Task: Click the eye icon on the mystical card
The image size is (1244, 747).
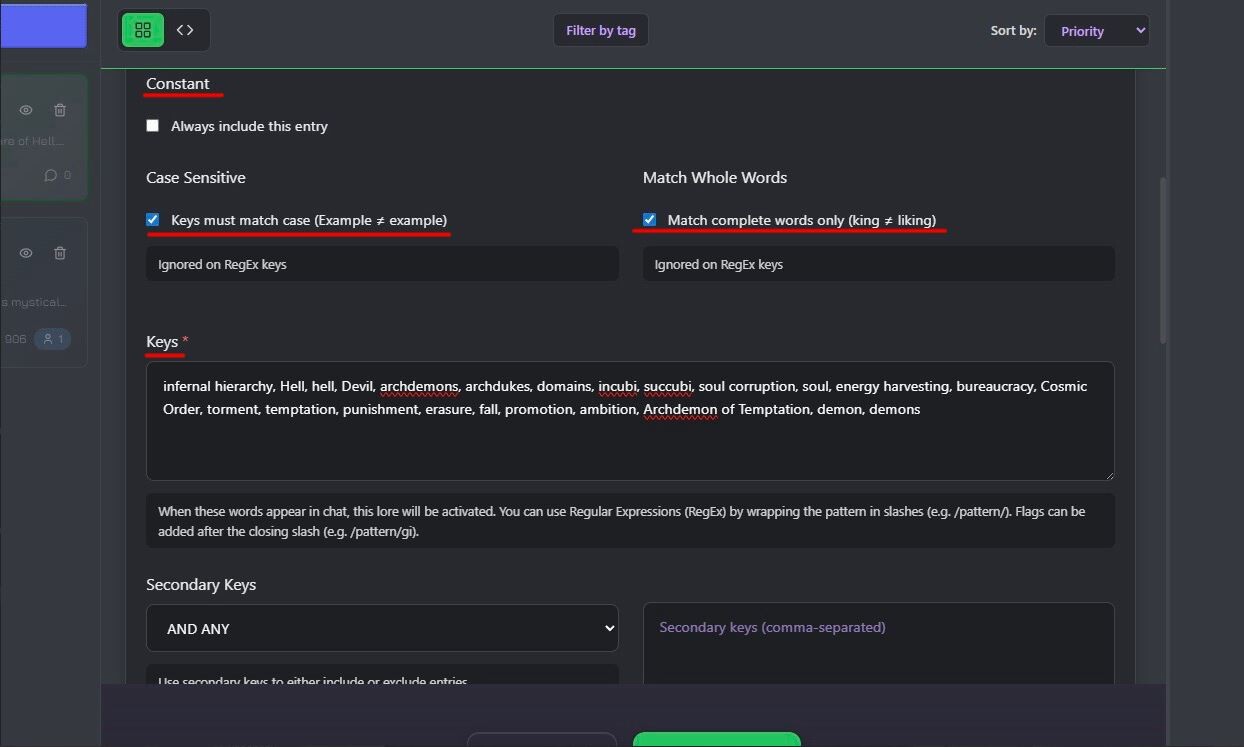Action: coord(26,253)
